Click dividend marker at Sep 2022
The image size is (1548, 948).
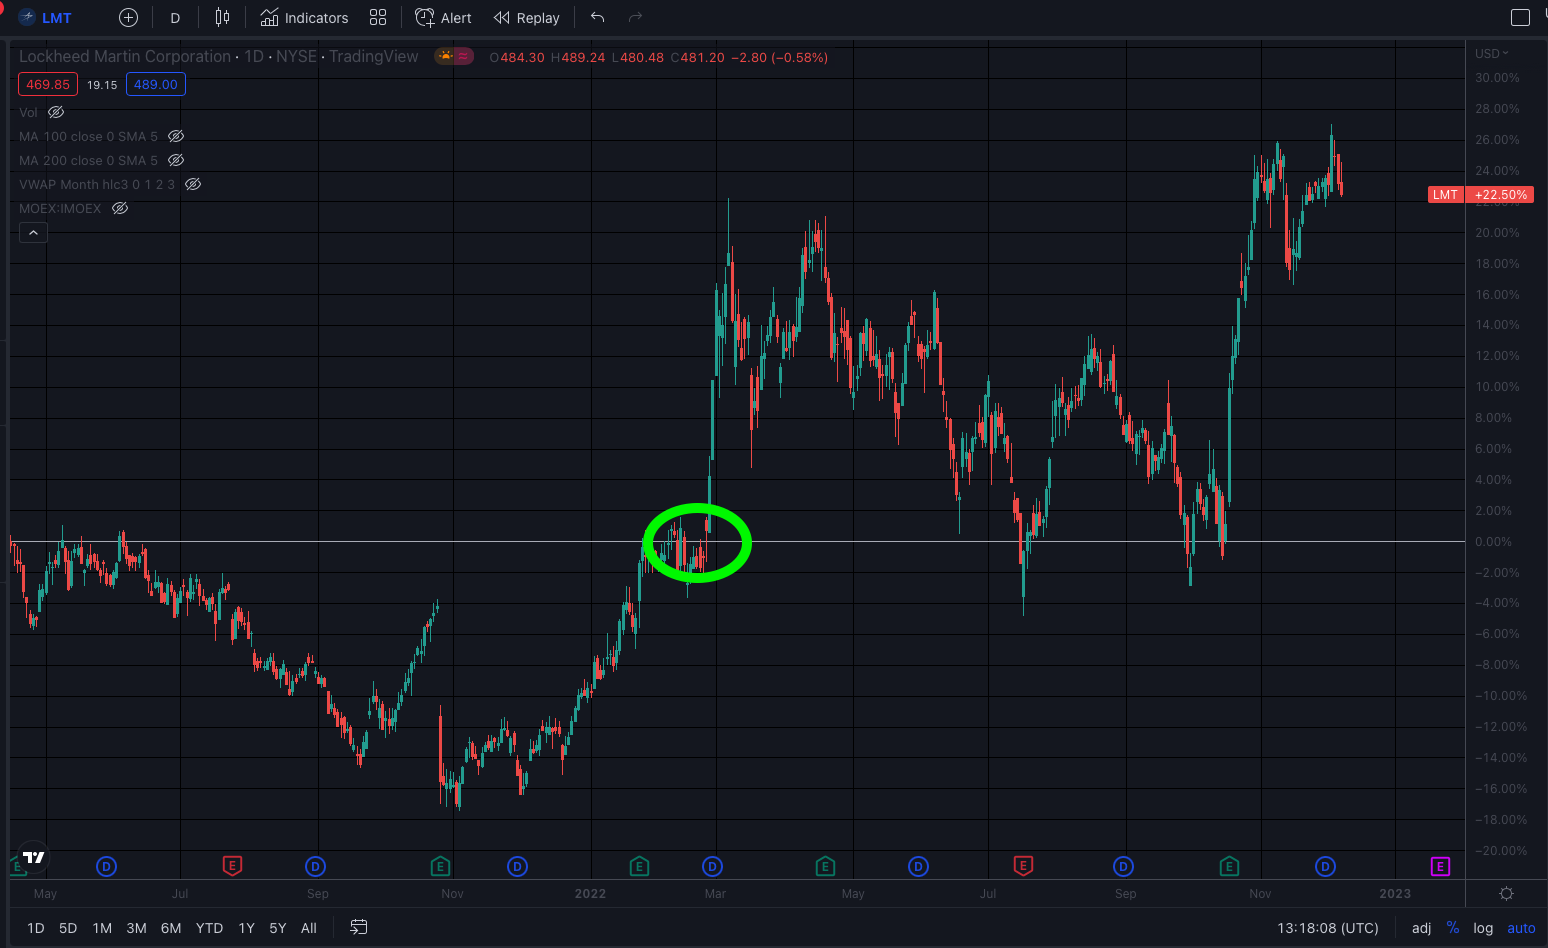[x=1123, y=866]
